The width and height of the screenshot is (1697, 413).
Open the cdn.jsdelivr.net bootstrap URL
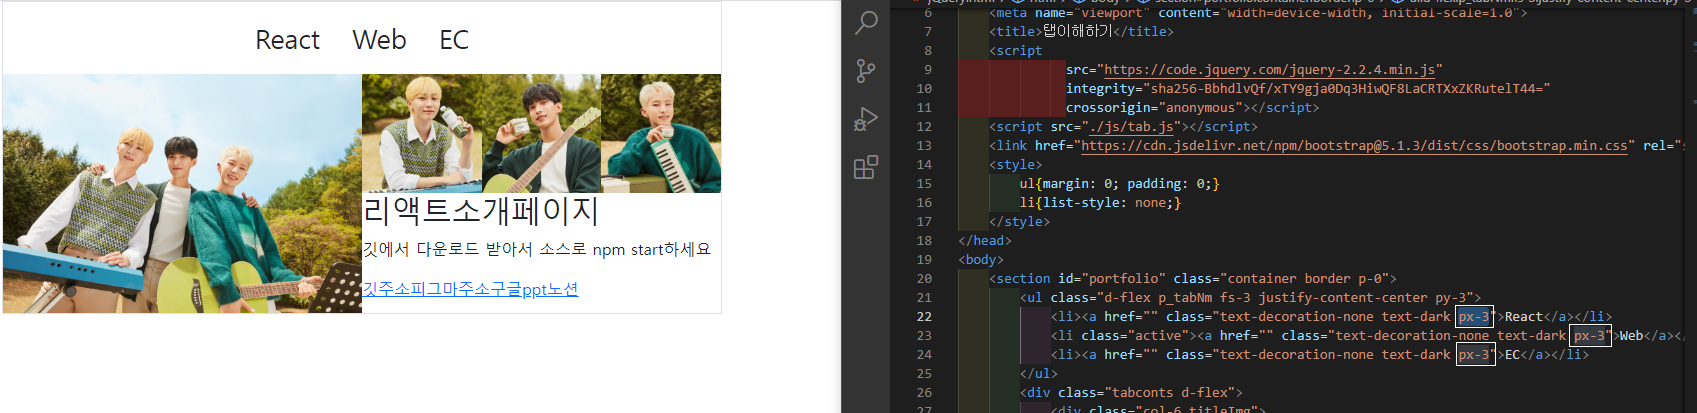click(1354, 145)
